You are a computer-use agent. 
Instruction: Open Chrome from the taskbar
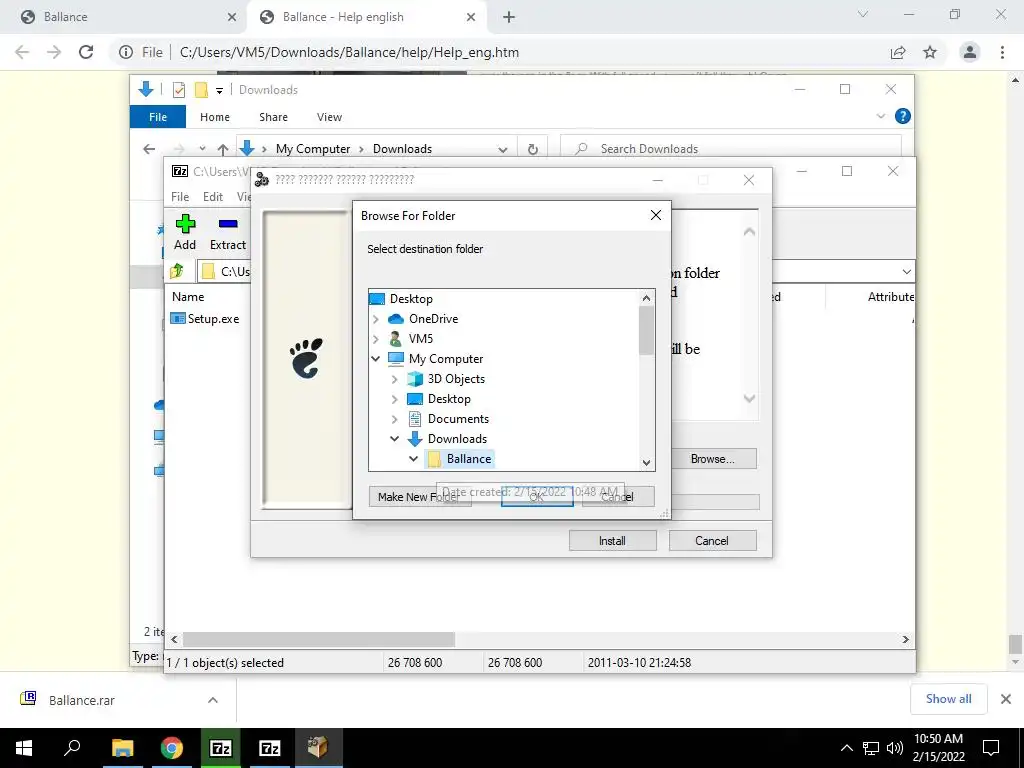tap(172, 748)
